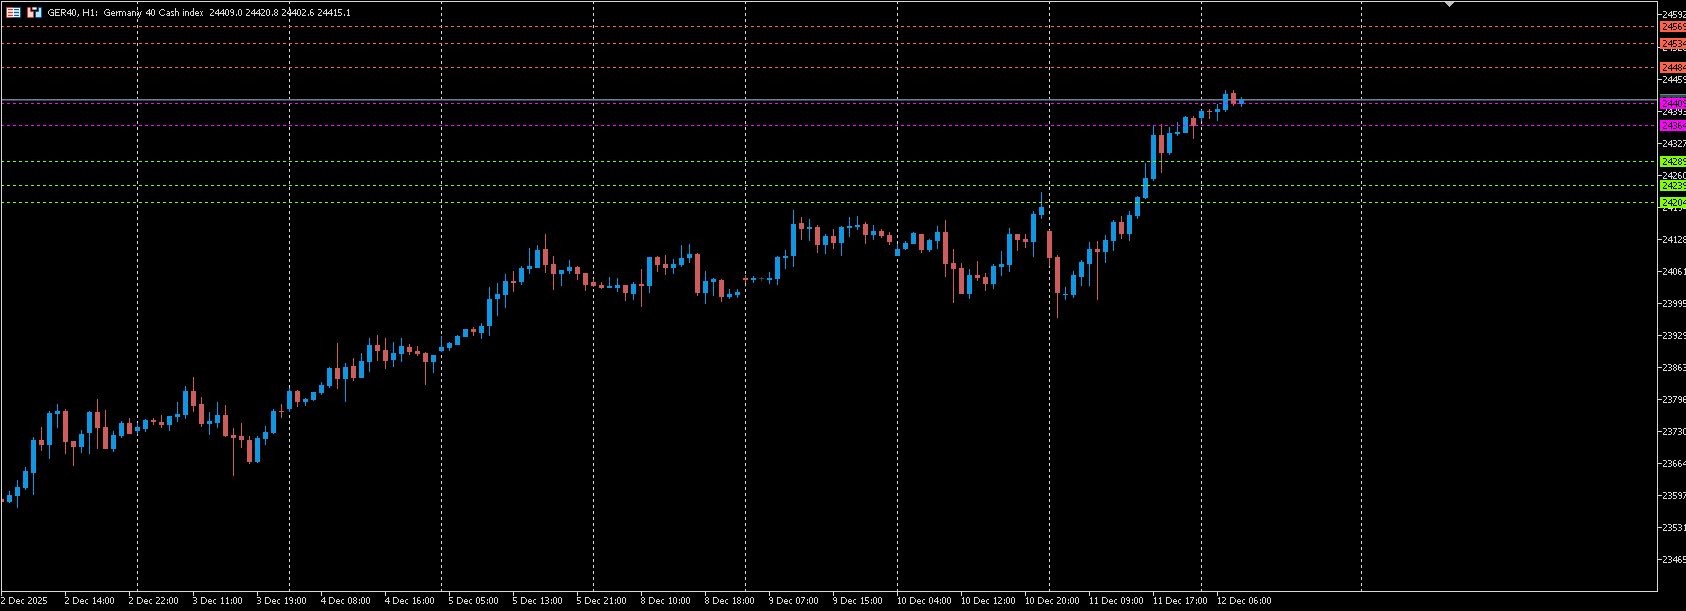Image resolution: width=1686 pixels, height=611 pixels.
Task: Select the magenta 24364 price level label
Action: tap(1673, 126)
